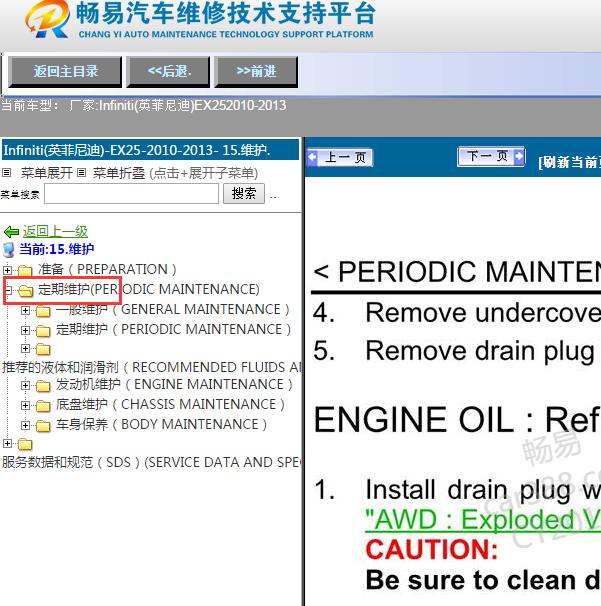
Task: Click 菜单展开 to expand all menus
Action: tap(47, 173)
